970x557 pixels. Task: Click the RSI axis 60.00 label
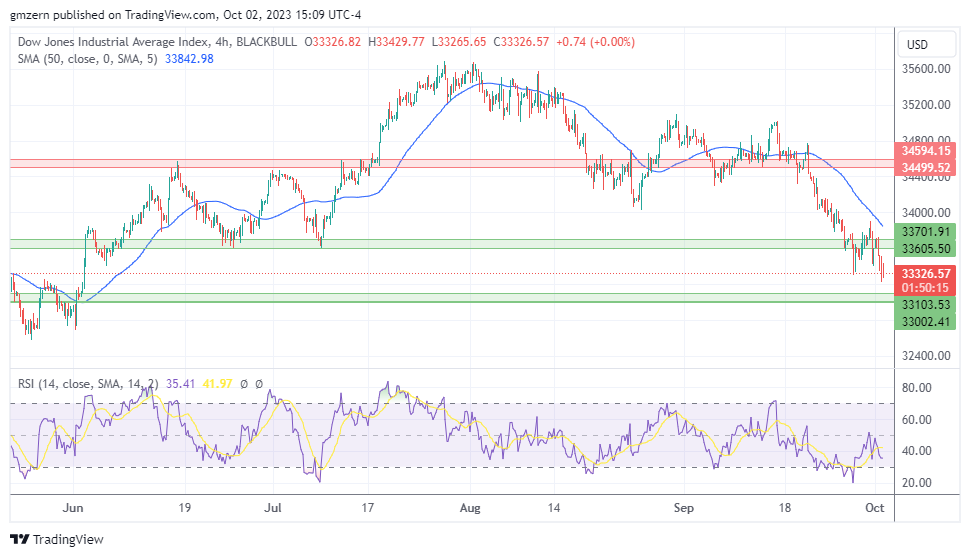(917, 420)
